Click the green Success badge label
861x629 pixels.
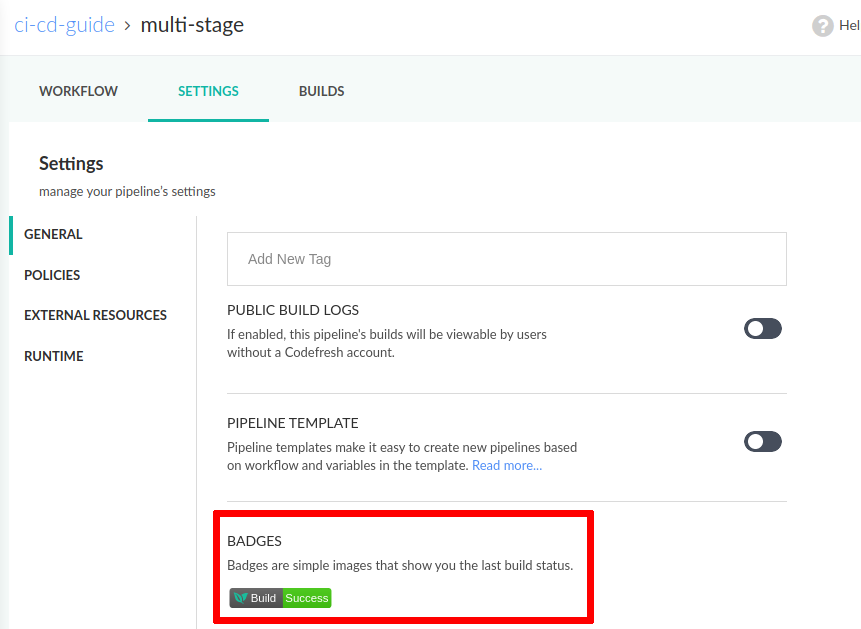point(307,598)
